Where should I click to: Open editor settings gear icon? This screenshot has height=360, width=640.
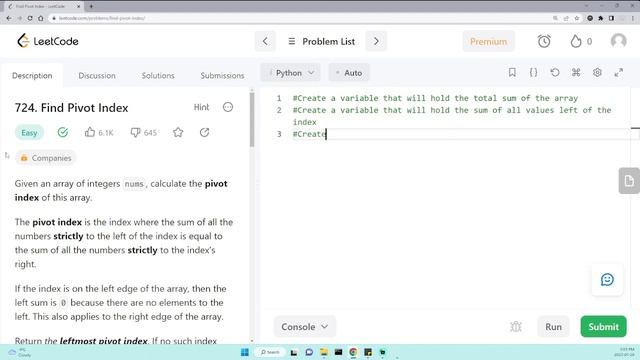(597, 73)
